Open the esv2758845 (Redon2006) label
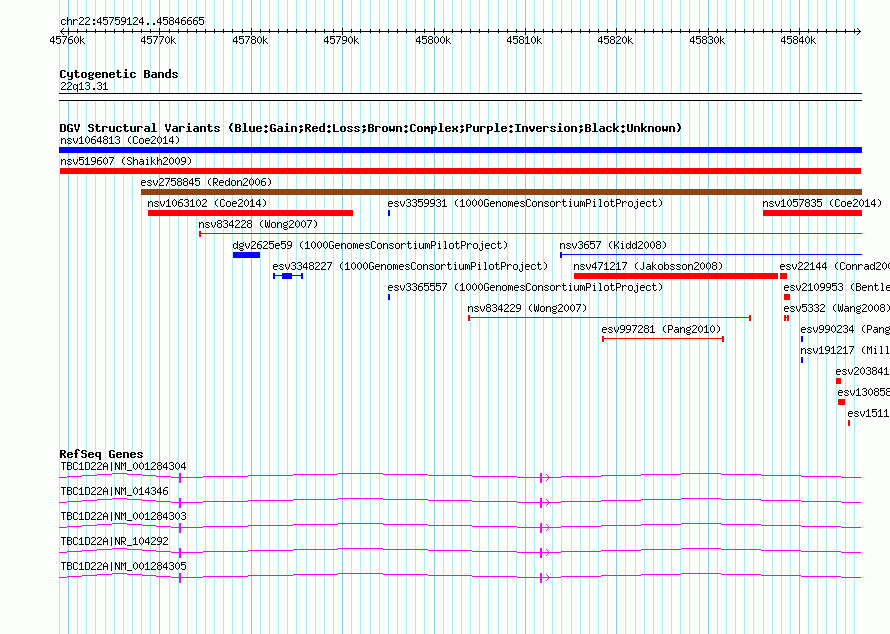 coord(207,182)
